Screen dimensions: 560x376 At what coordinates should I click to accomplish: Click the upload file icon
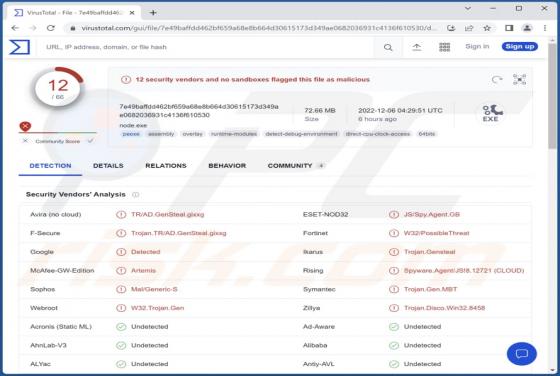coord(416,47)
